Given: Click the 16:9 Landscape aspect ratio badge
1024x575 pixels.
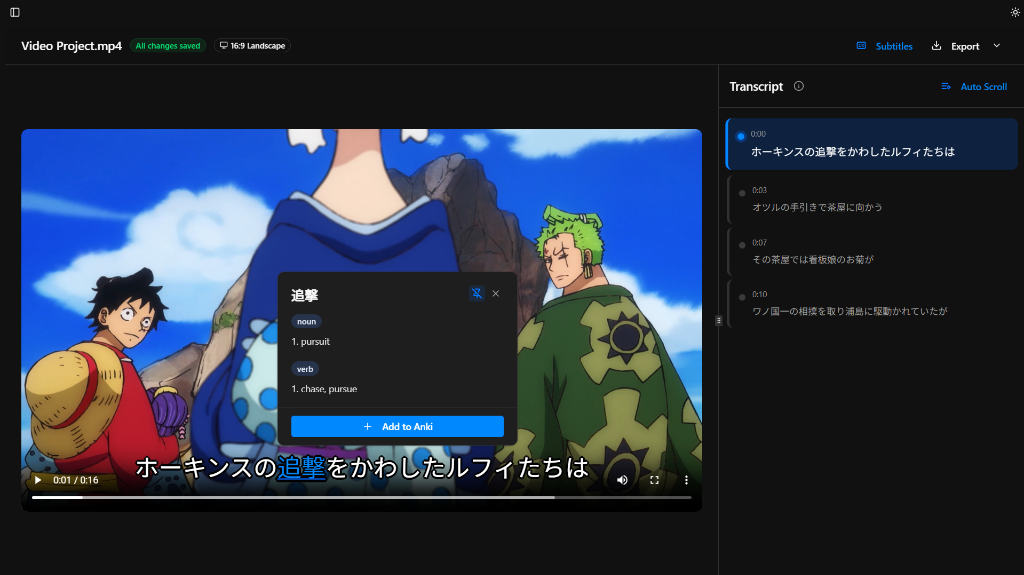Looking at the screenshot, I should point(252,46).
